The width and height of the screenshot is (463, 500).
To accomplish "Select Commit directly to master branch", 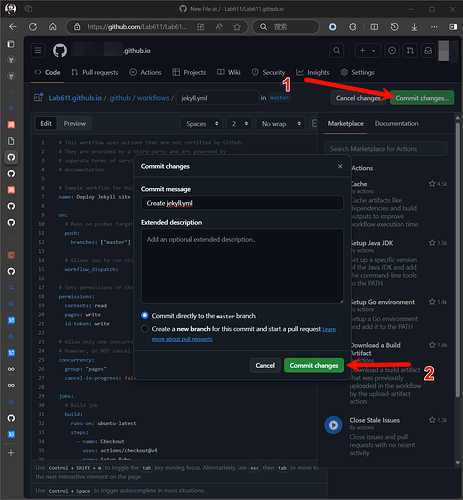I will (145, 315).
